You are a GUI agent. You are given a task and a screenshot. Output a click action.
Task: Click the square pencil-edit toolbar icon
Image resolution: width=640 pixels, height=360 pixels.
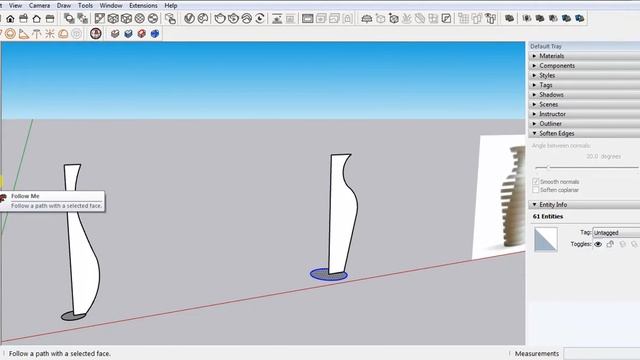click(447, 18)
